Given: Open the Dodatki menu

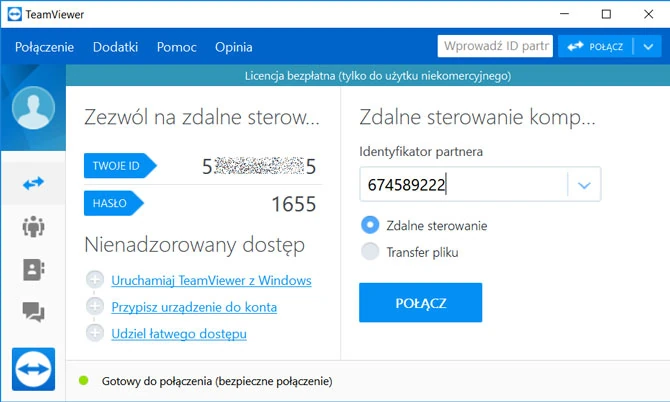Looking at the screenshot, I should pyautogui.click(x=115, y=47).
